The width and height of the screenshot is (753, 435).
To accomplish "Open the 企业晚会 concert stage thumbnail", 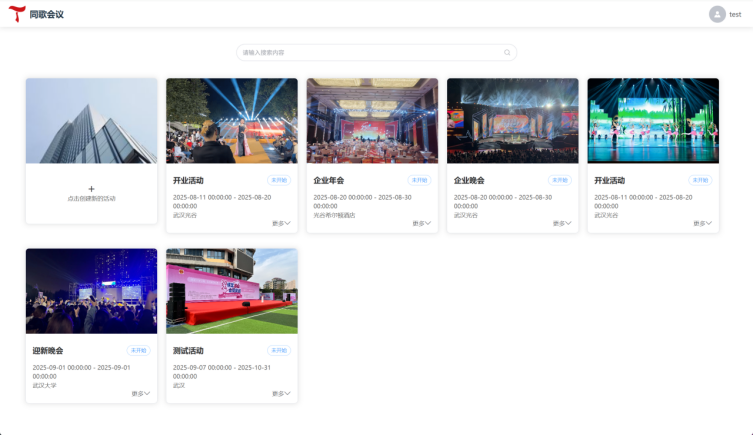I will (513, 121).
